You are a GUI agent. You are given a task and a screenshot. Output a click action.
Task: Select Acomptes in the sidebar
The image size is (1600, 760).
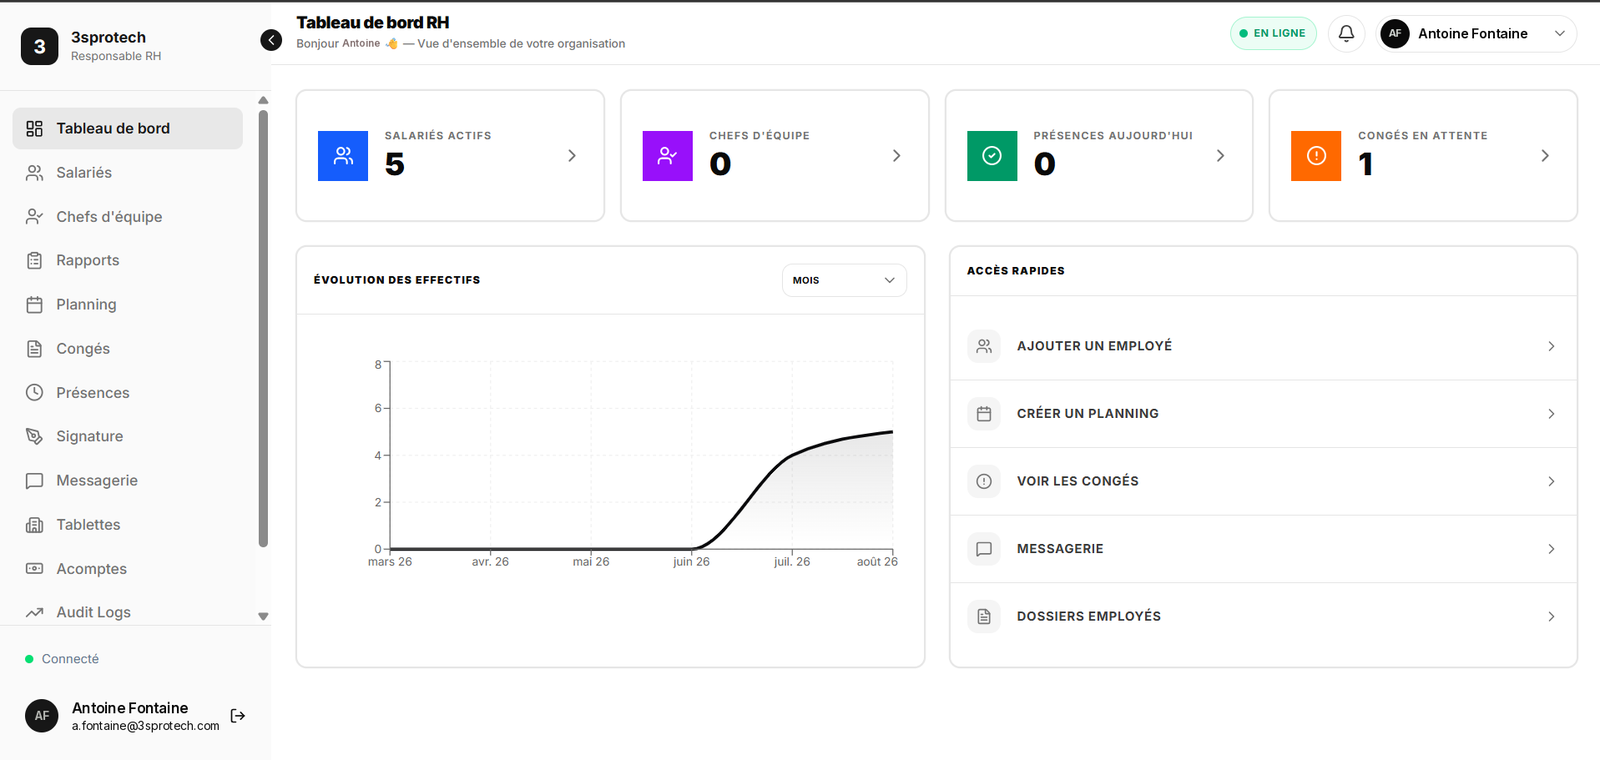click(x=128, y=569)
